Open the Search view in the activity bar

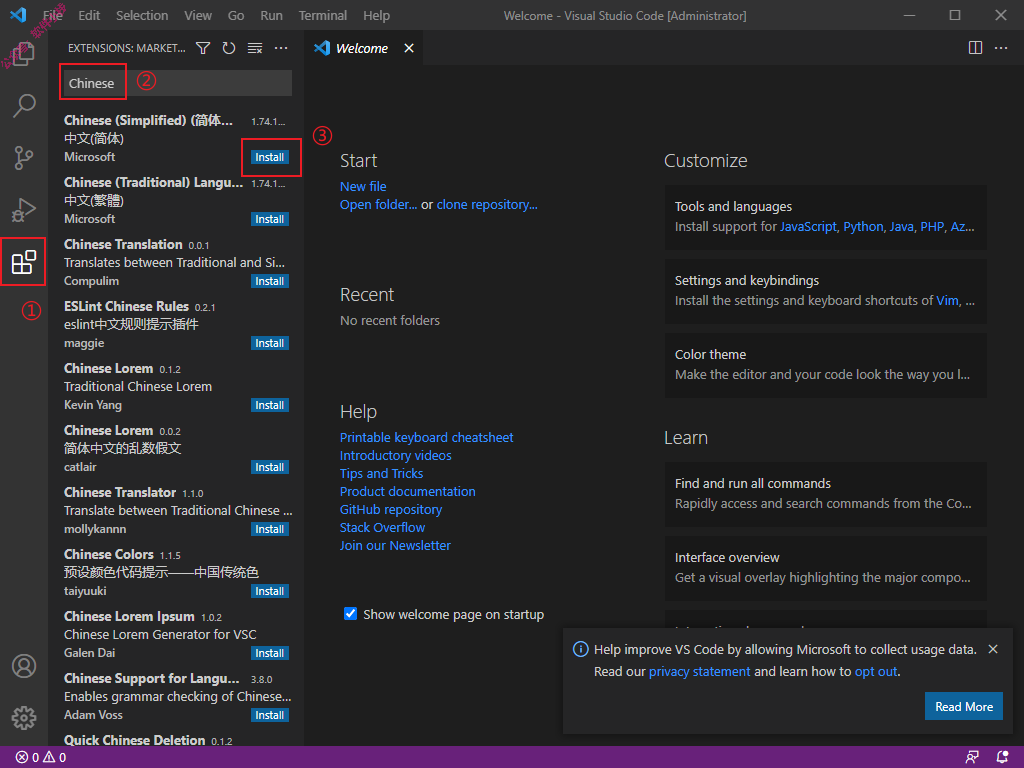pyautogui.click(x=24, y=105)
